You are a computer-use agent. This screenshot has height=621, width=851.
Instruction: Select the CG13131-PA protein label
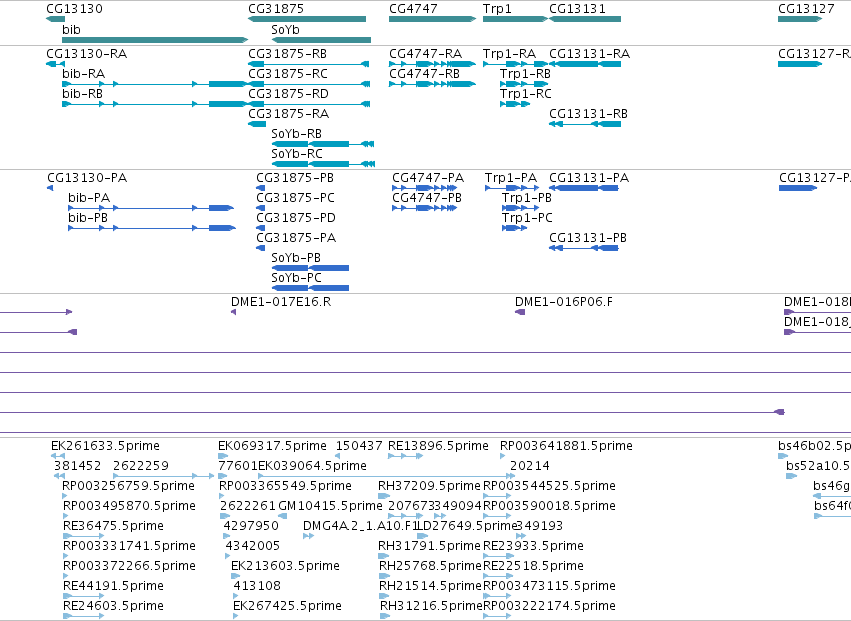coord(589,178)
